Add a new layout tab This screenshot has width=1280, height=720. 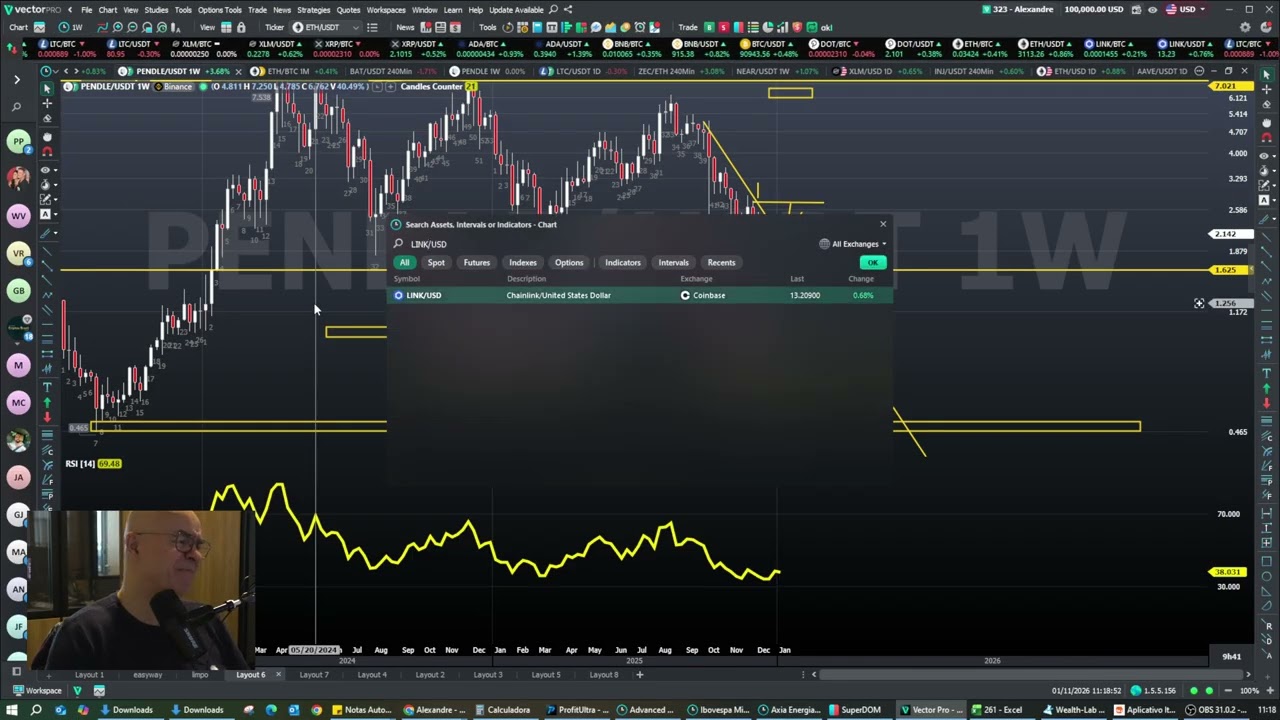click(640, 675)
